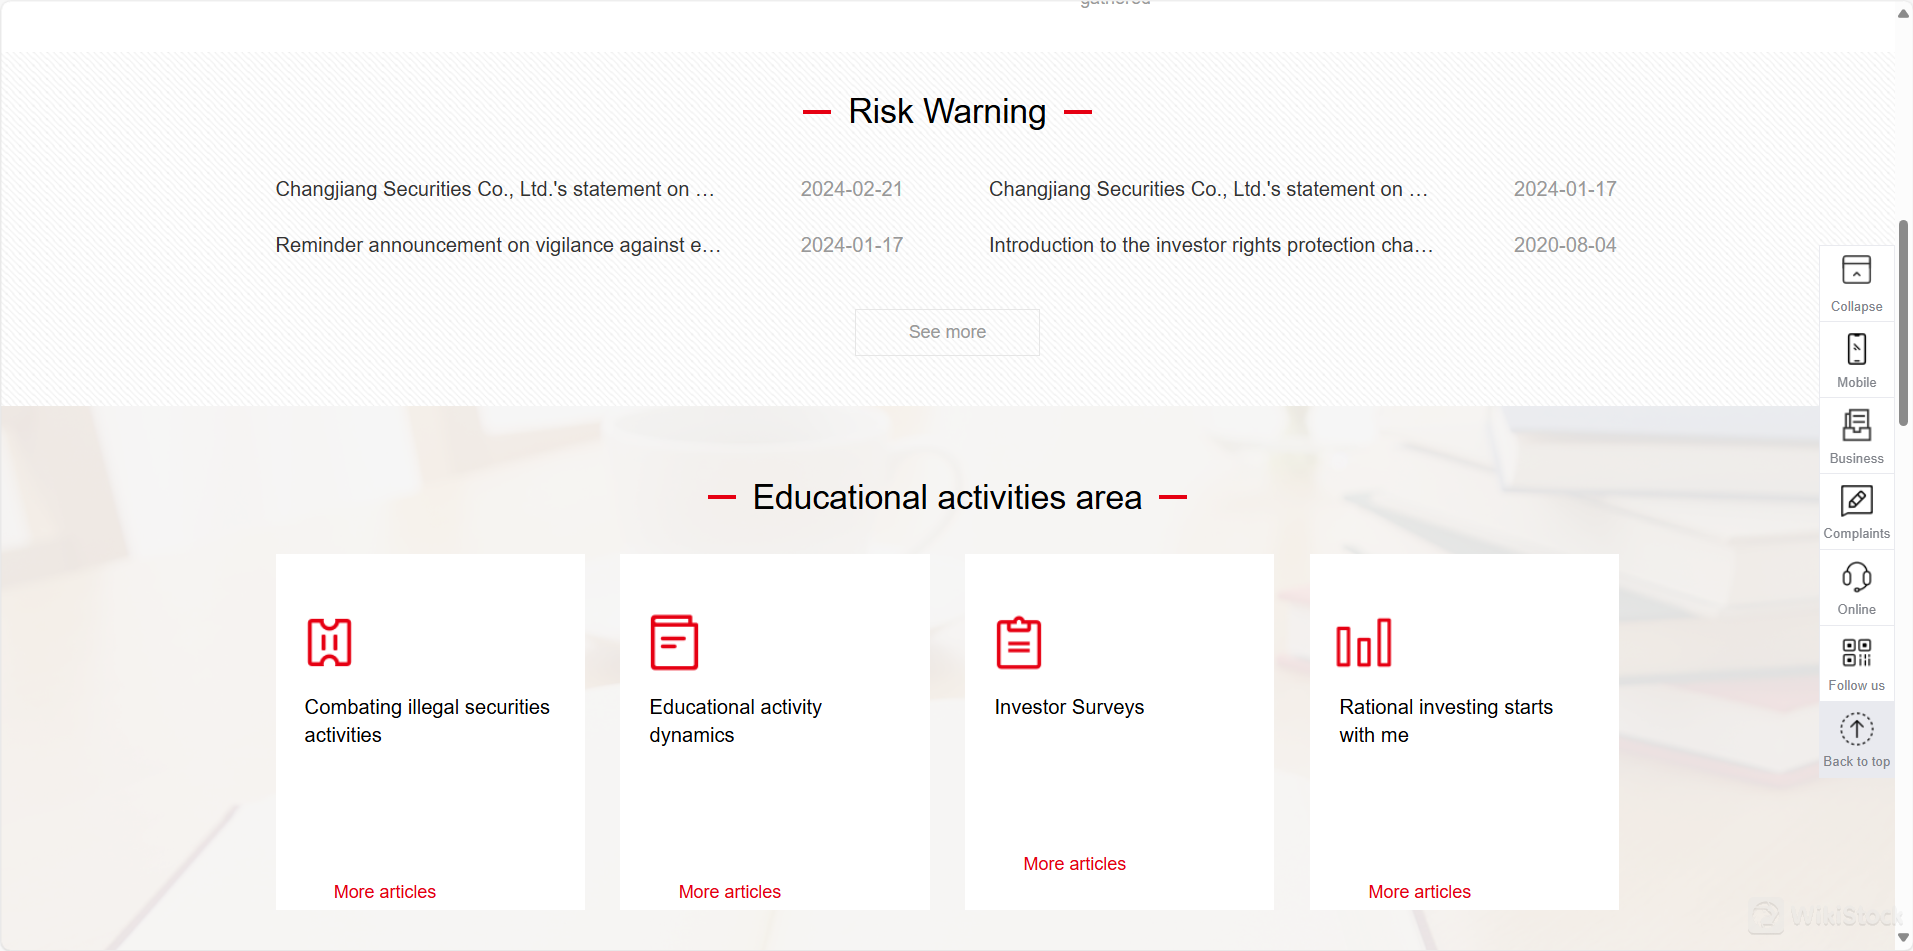The image size is (1913, 951).
Task: Click the Online customer service headset icon
Action: 1855,584
